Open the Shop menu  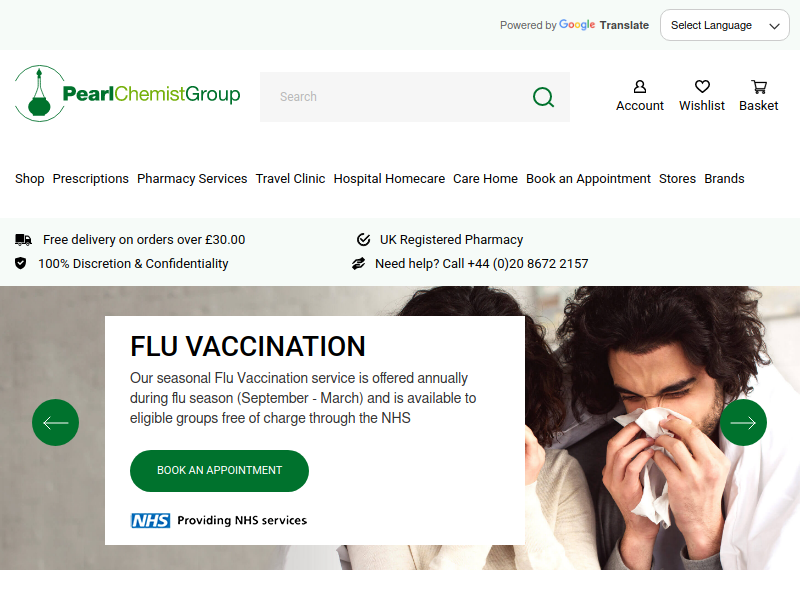point(30,179)
